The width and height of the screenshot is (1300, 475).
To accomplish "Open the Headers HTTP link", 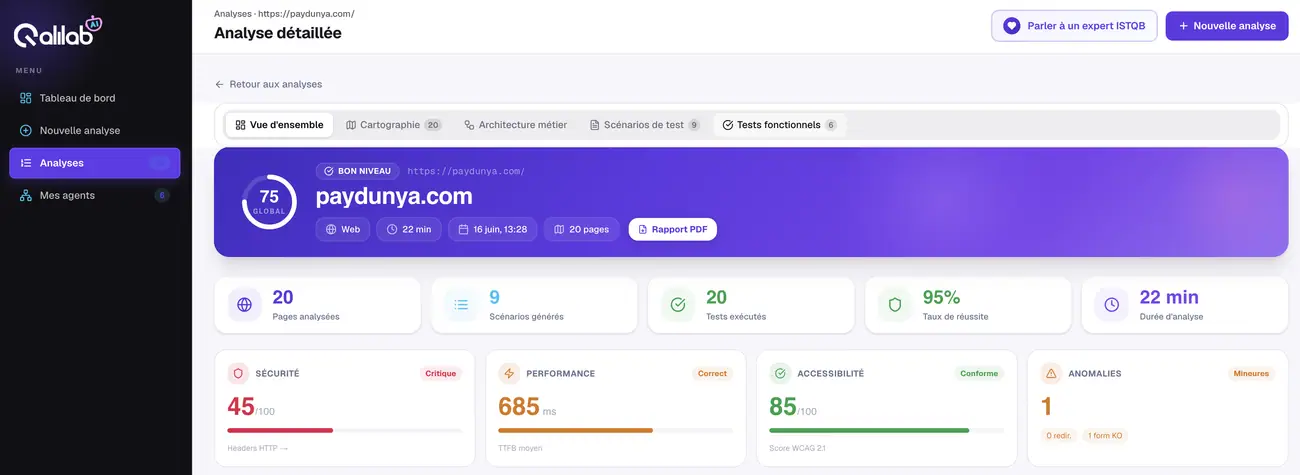I will pos(258,448).
